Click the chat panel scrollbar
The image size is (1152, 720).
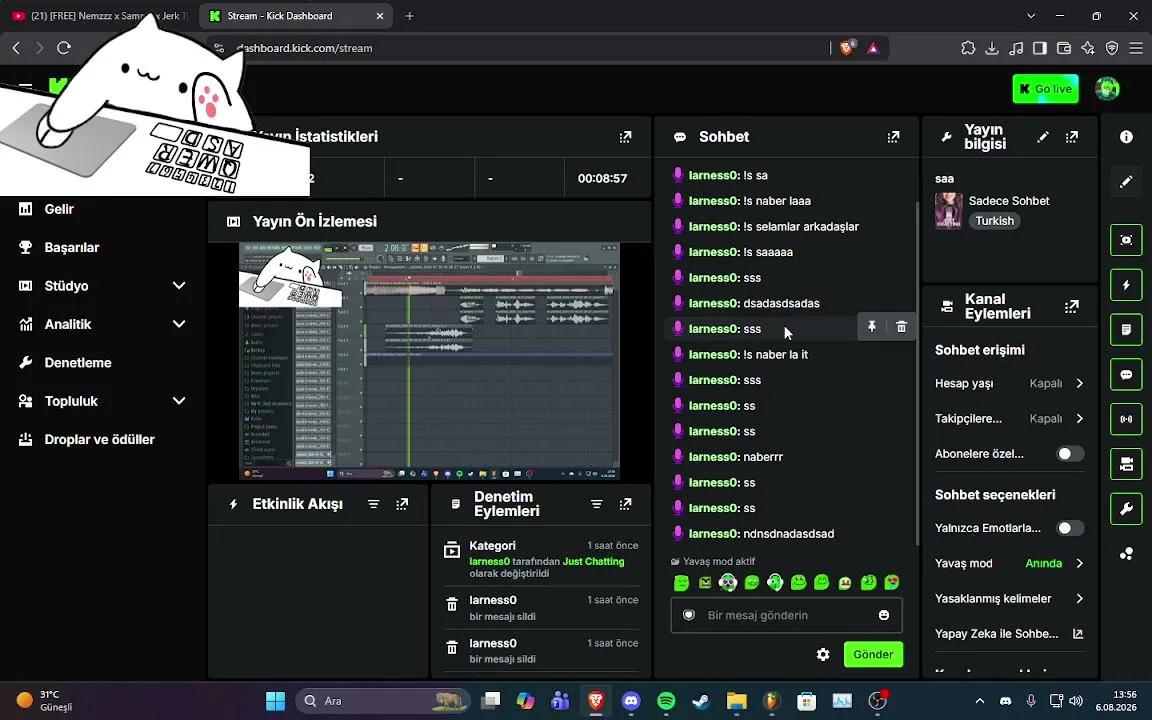pos(916,373)
